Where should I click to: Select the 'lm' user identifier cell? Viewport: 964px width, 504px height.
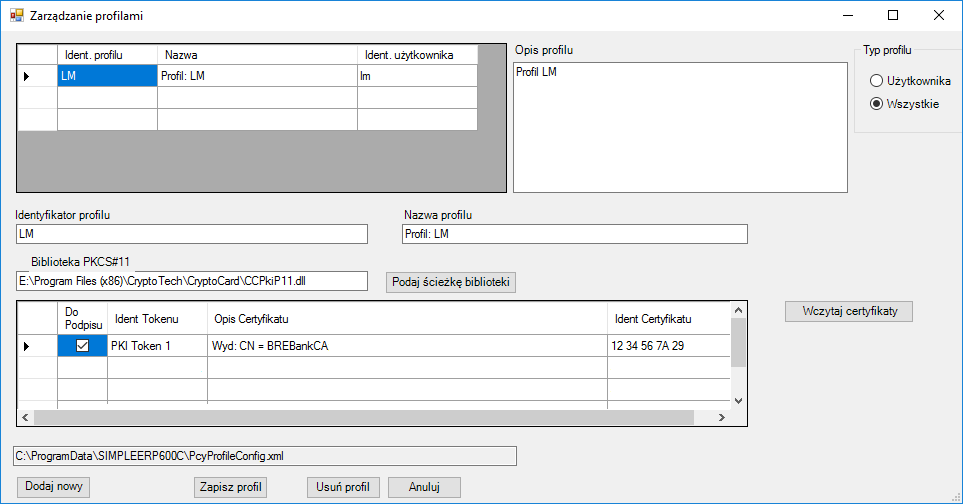coord(417,76)
